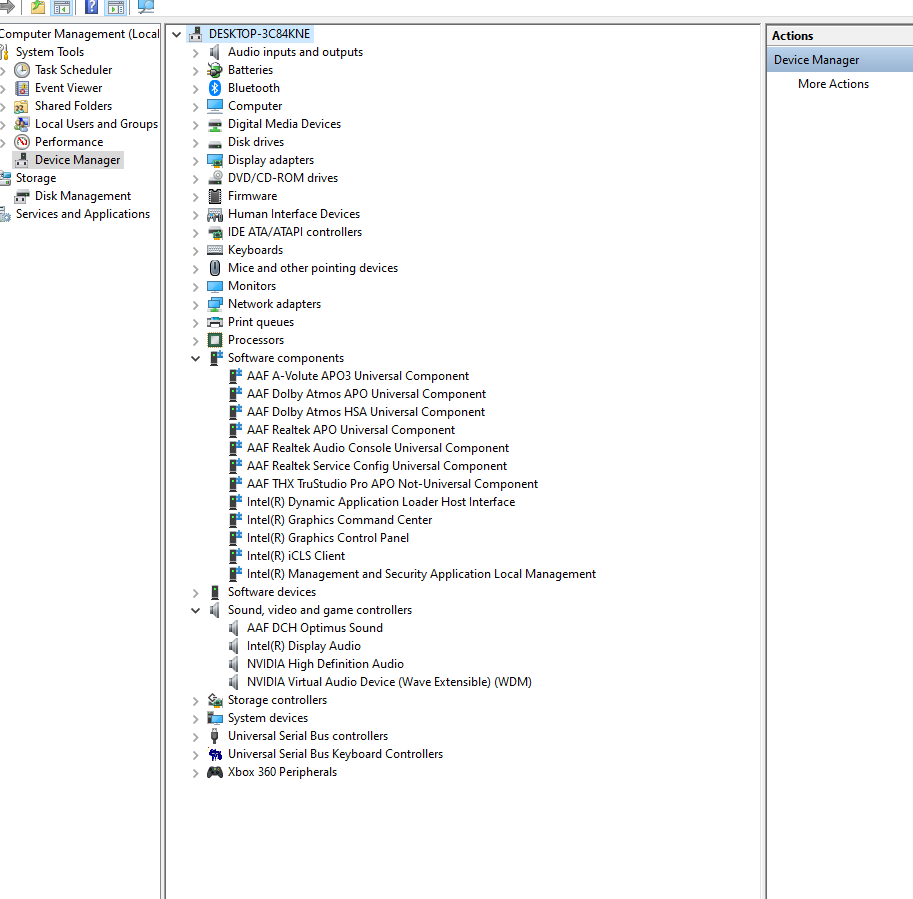Click the Universal Serial Bus Keyboard Controllers icon
The image size is (913, 899).
[x=215, y=754]
